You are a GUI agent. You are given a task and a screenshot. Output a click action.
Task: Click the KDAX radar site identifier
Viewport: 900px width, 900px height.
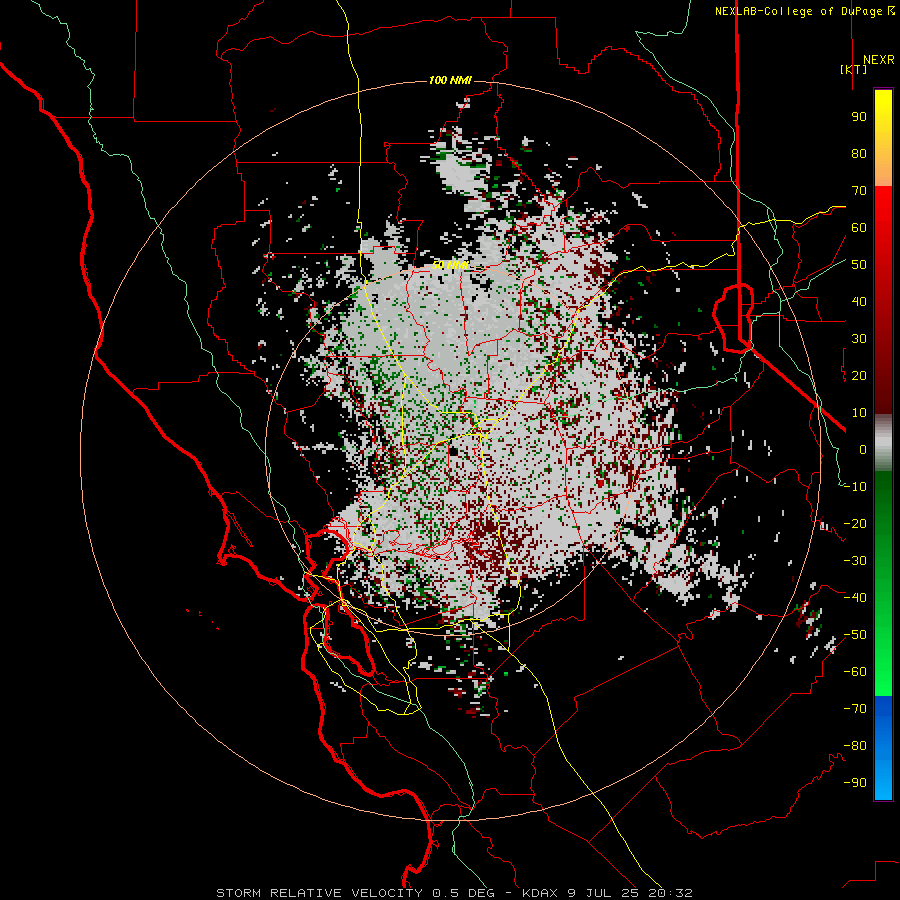(x=540, y=893)
